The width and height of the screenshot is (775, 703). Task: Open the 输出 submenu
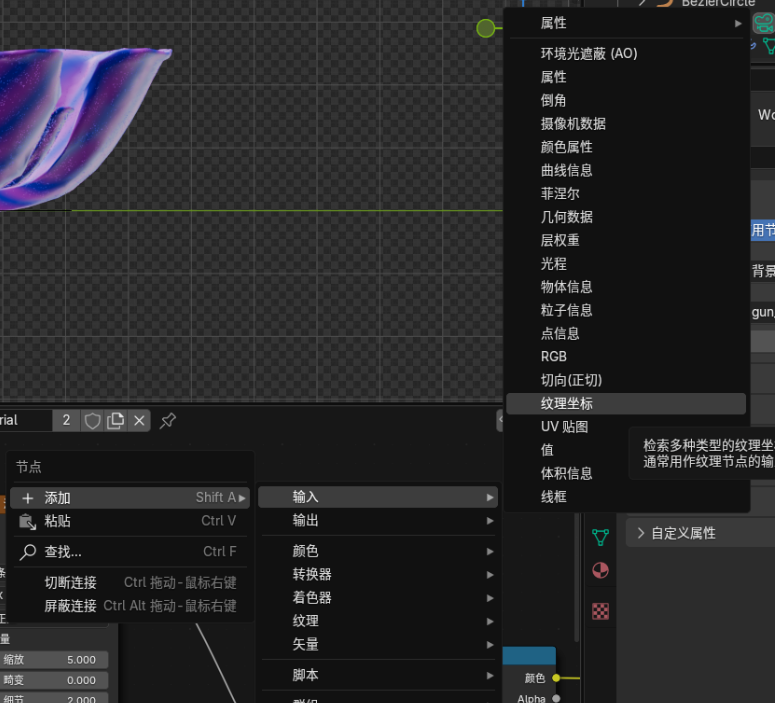point(378,521)
